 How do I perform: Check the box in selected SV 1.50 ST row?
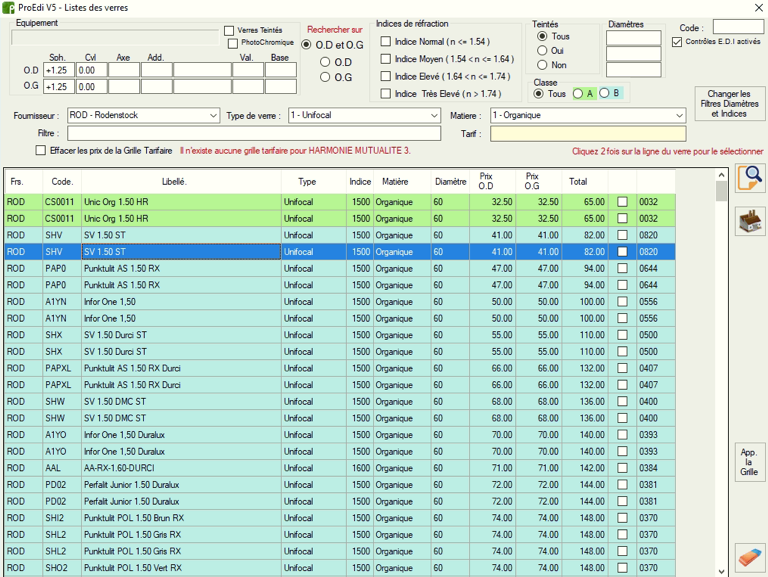coord(622,252)
